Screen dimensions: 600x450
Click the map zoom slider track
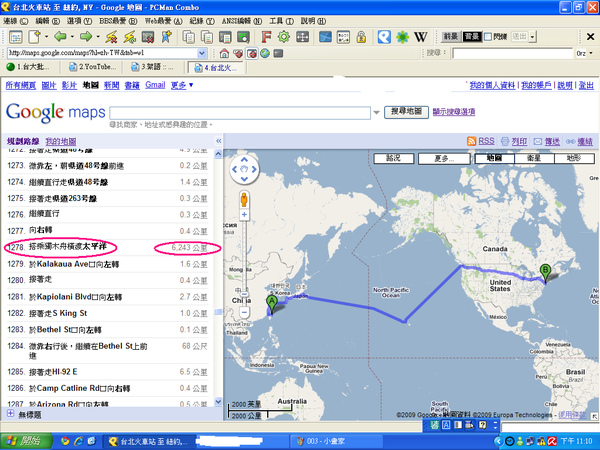pos(244,260)
